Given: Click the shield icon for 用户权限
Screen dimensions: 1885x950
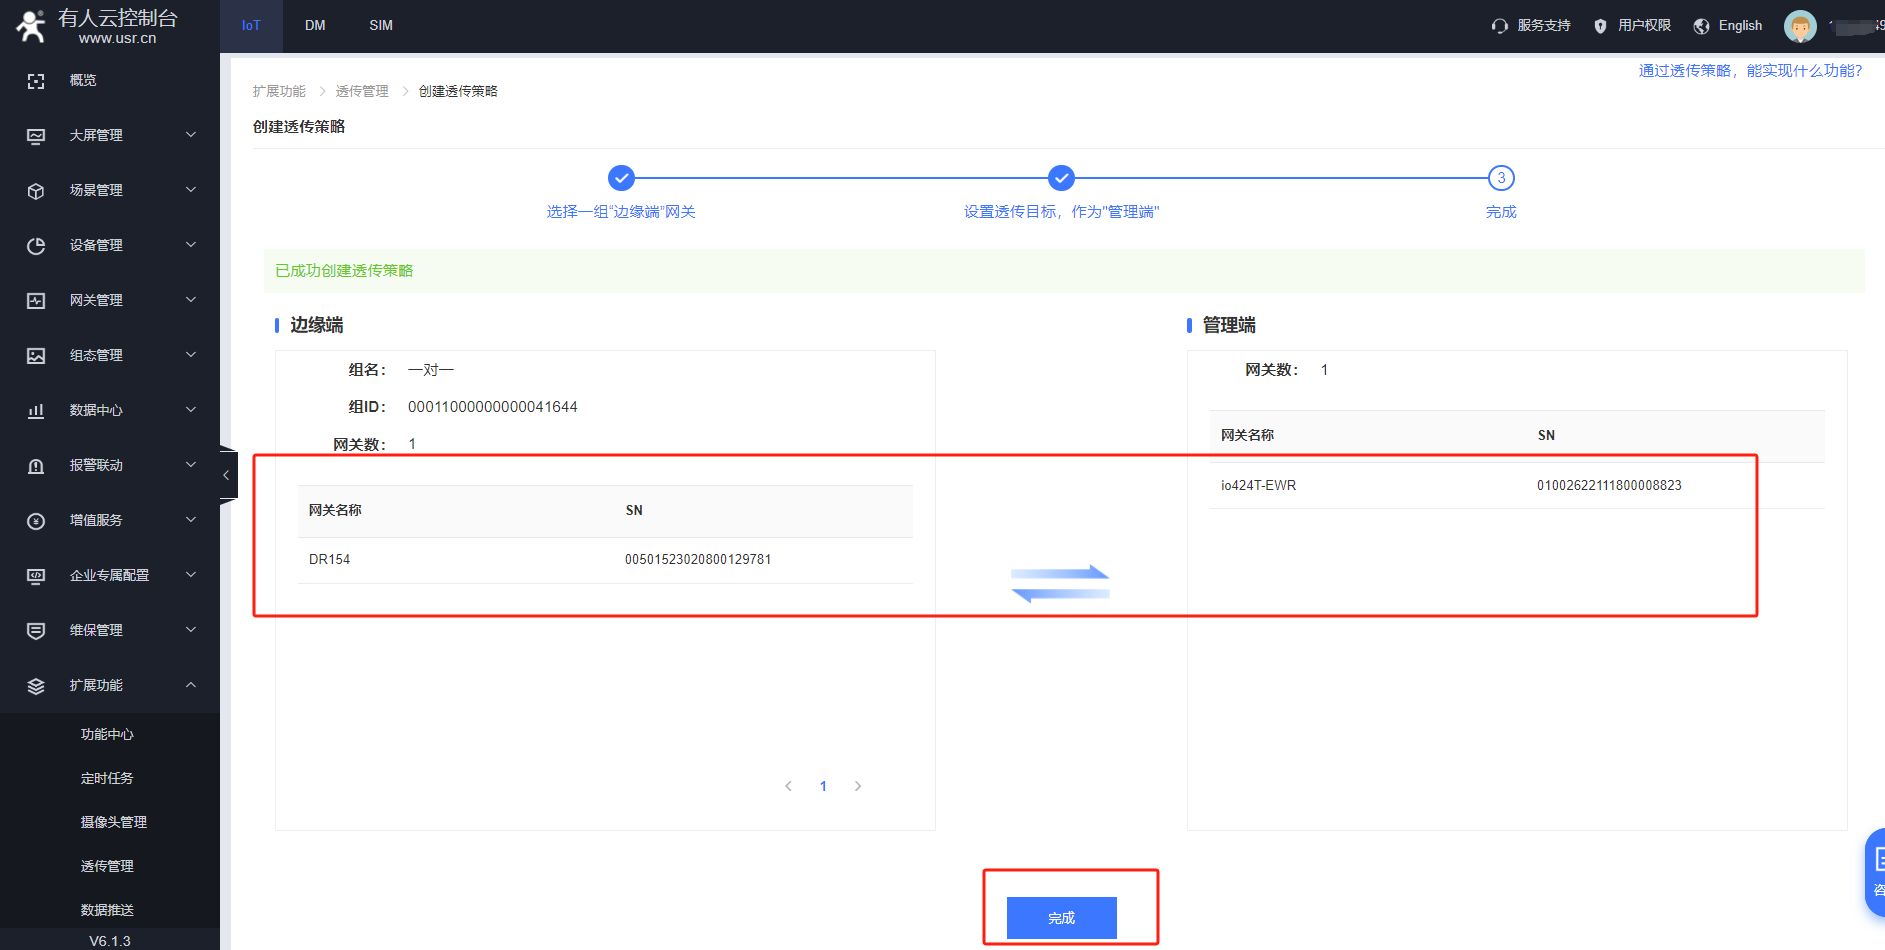Looking at the screenshot, I should (x=1600, y=26).
